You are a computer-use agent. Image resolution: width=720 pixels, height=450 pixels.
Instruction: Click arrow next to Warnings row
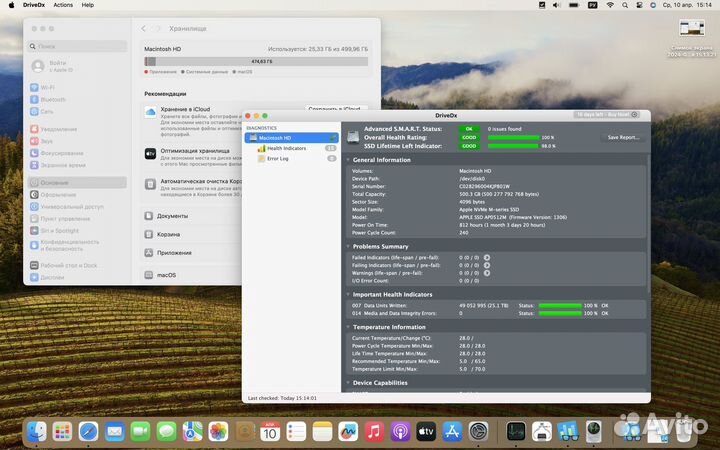pos(487,273)
